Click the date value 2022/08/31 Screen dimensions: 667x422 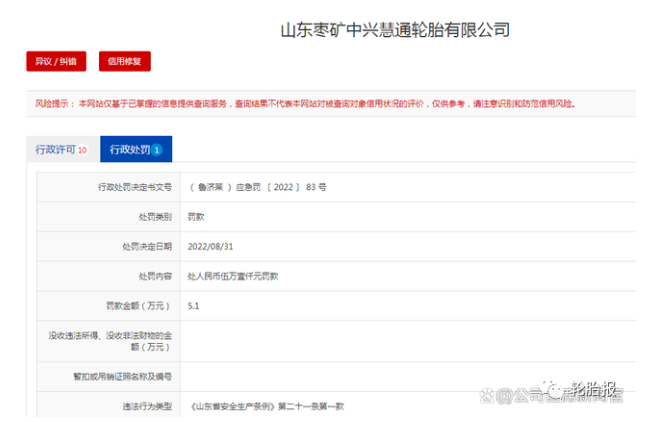[211, 247]
